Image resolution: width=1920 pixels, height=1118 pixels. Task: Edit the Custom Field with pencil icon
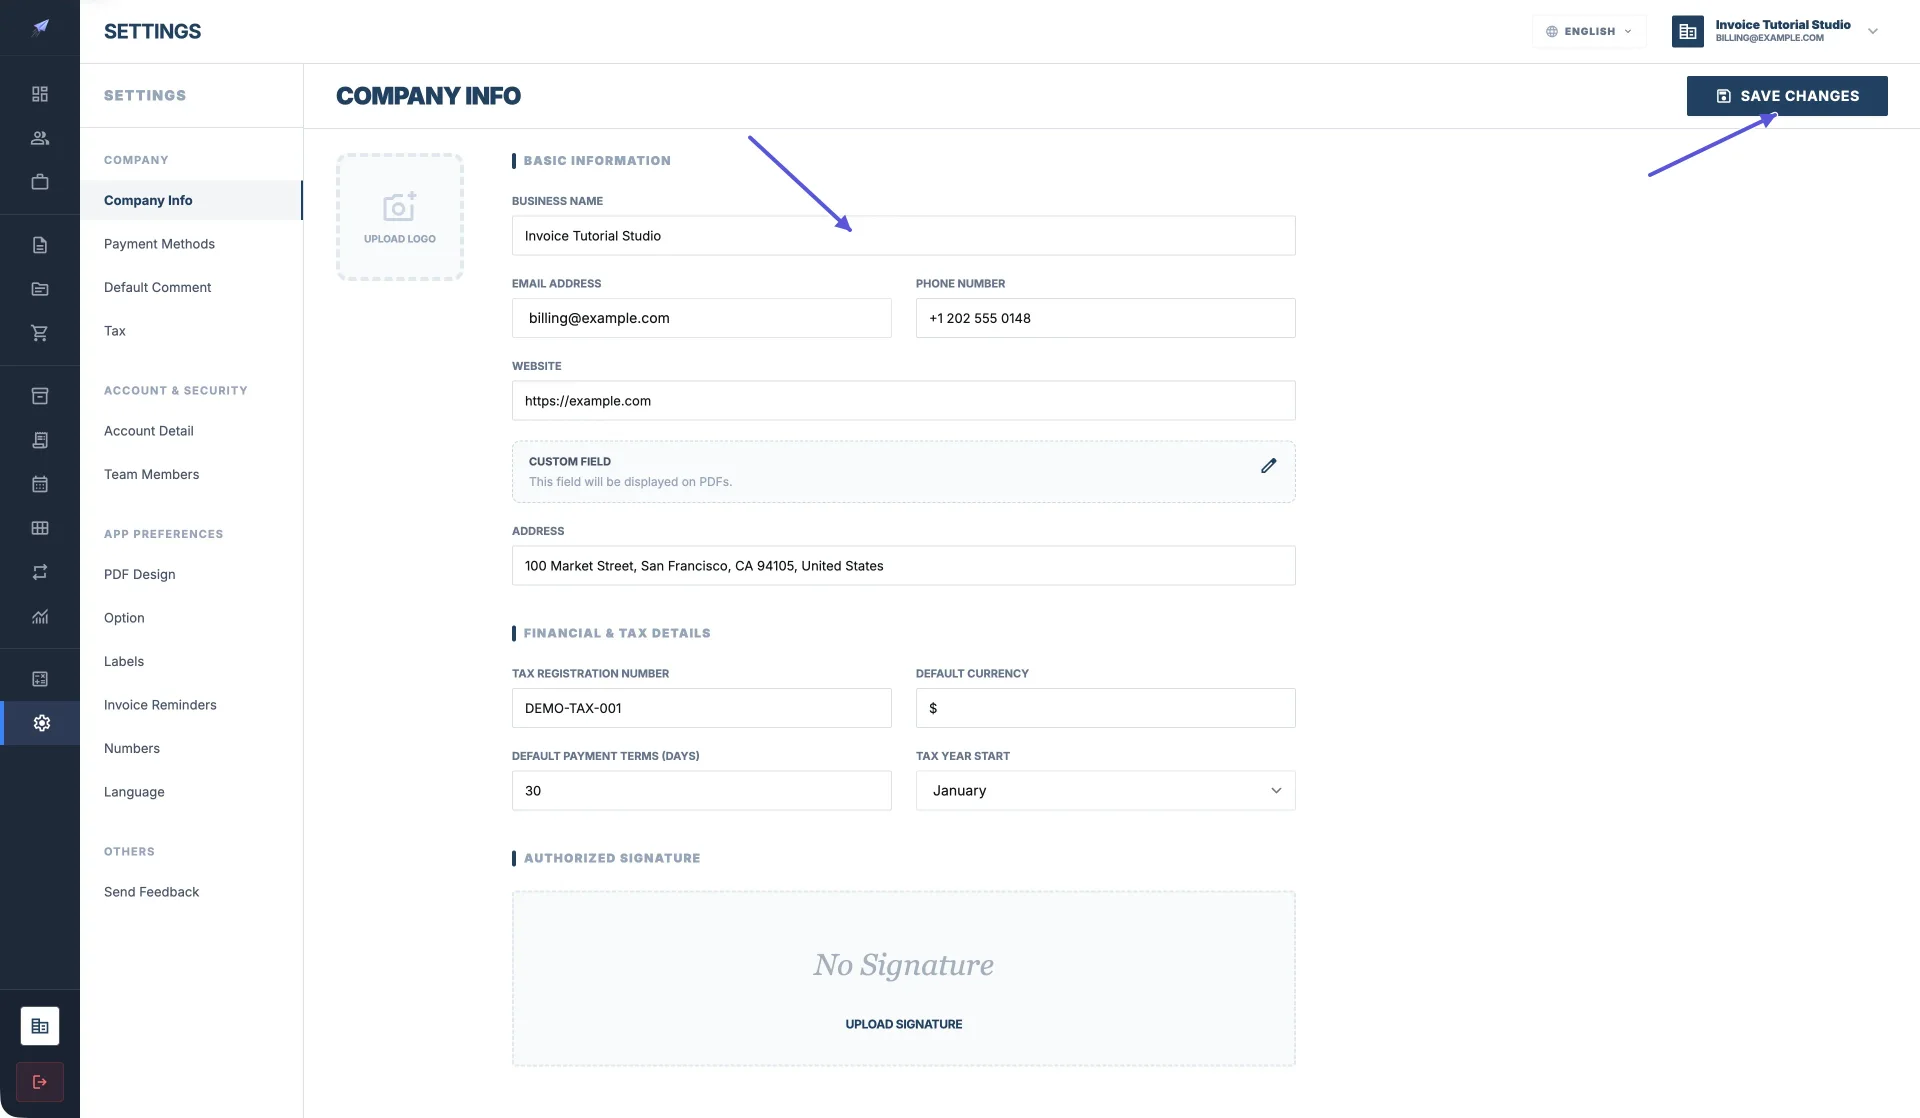click(x=1268, y=466)
